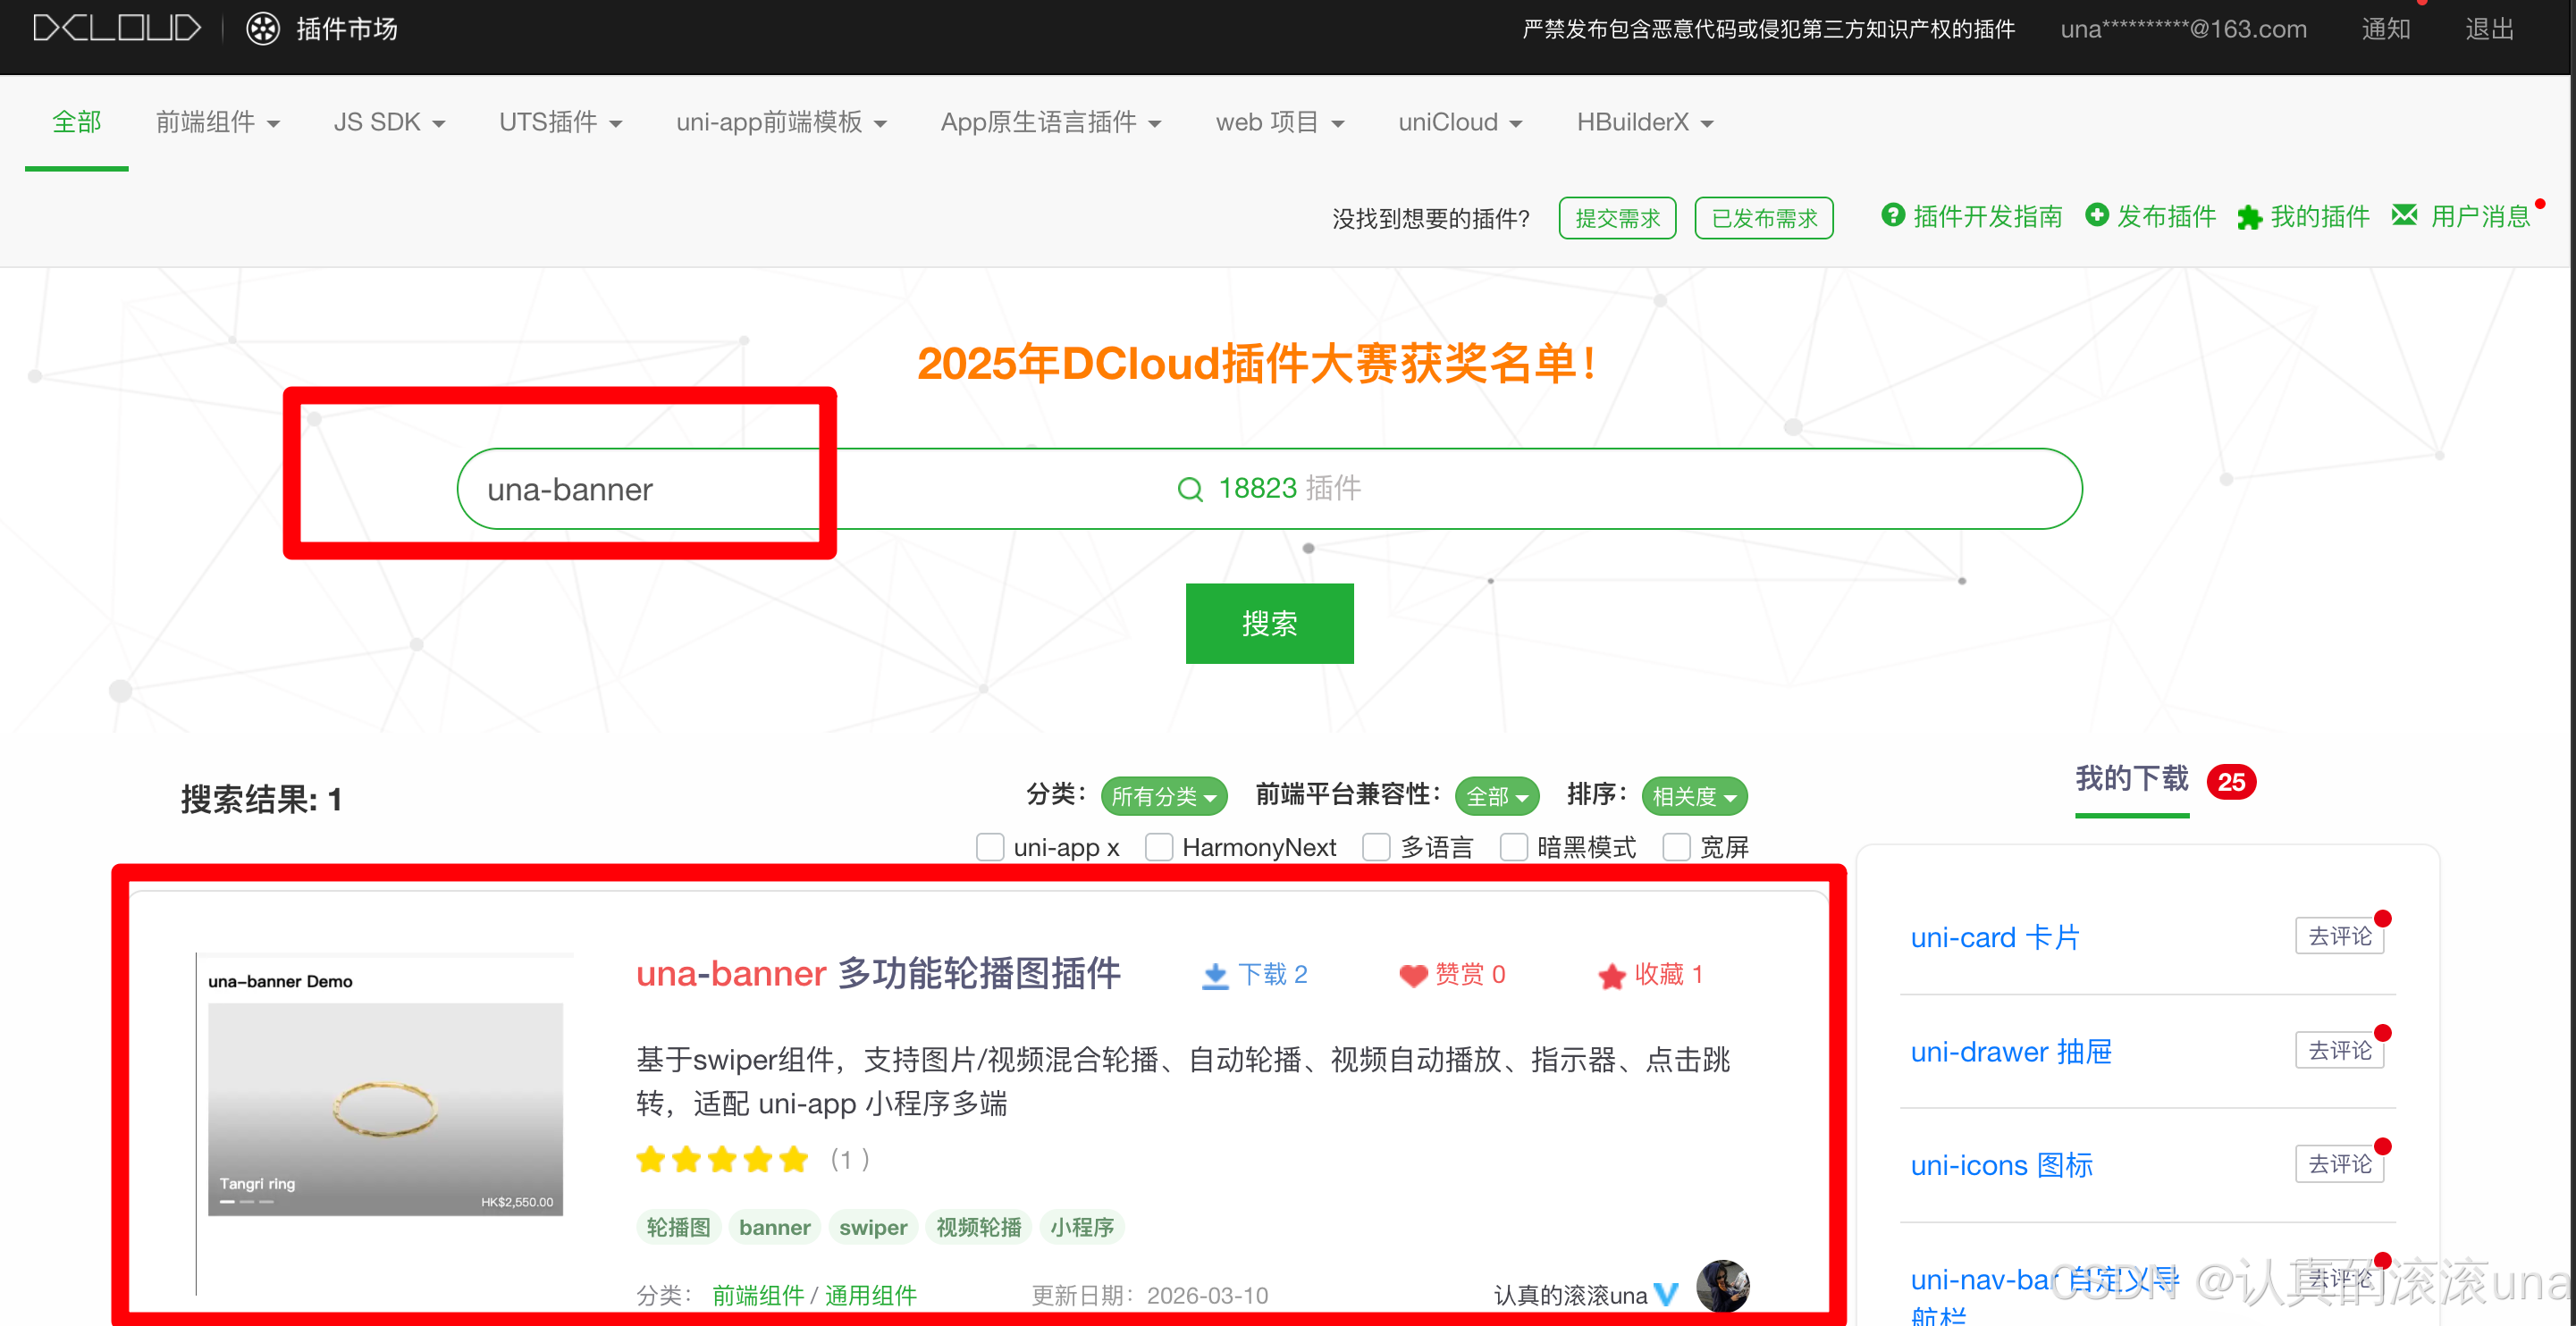Click the blue verified V badge
This screenshot has height=1326, width=2576.
click(1666, 1294)
